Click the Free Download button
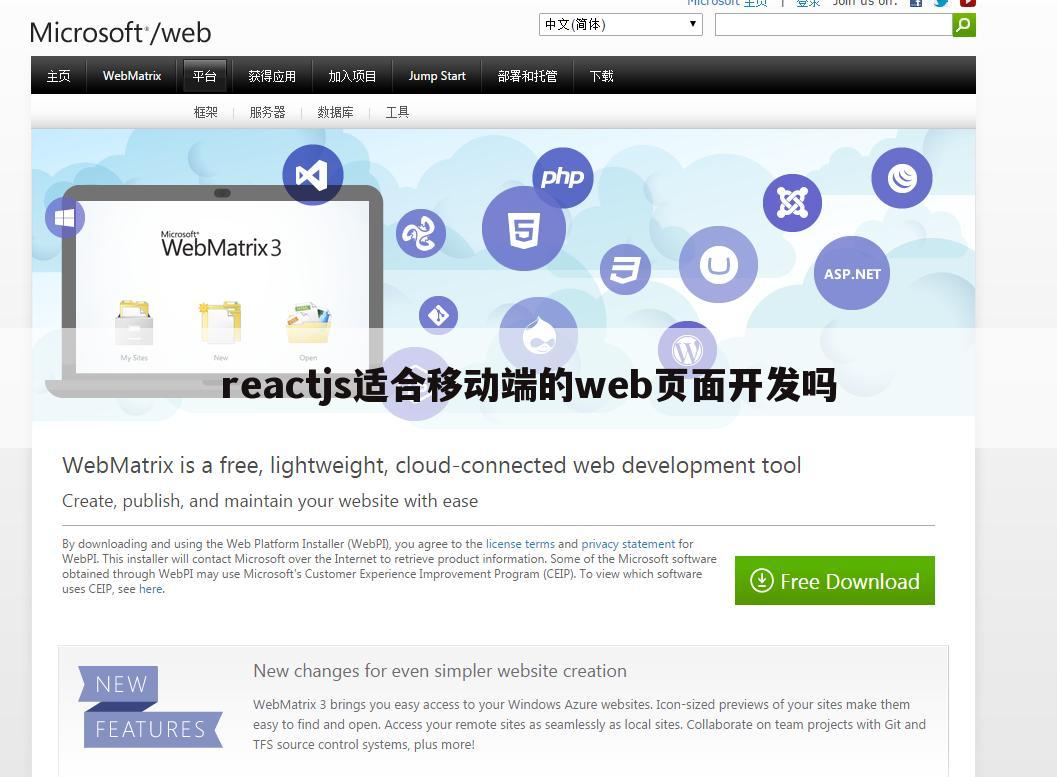The height and width of the screenshot is (777, 1057). coord(834,580)
